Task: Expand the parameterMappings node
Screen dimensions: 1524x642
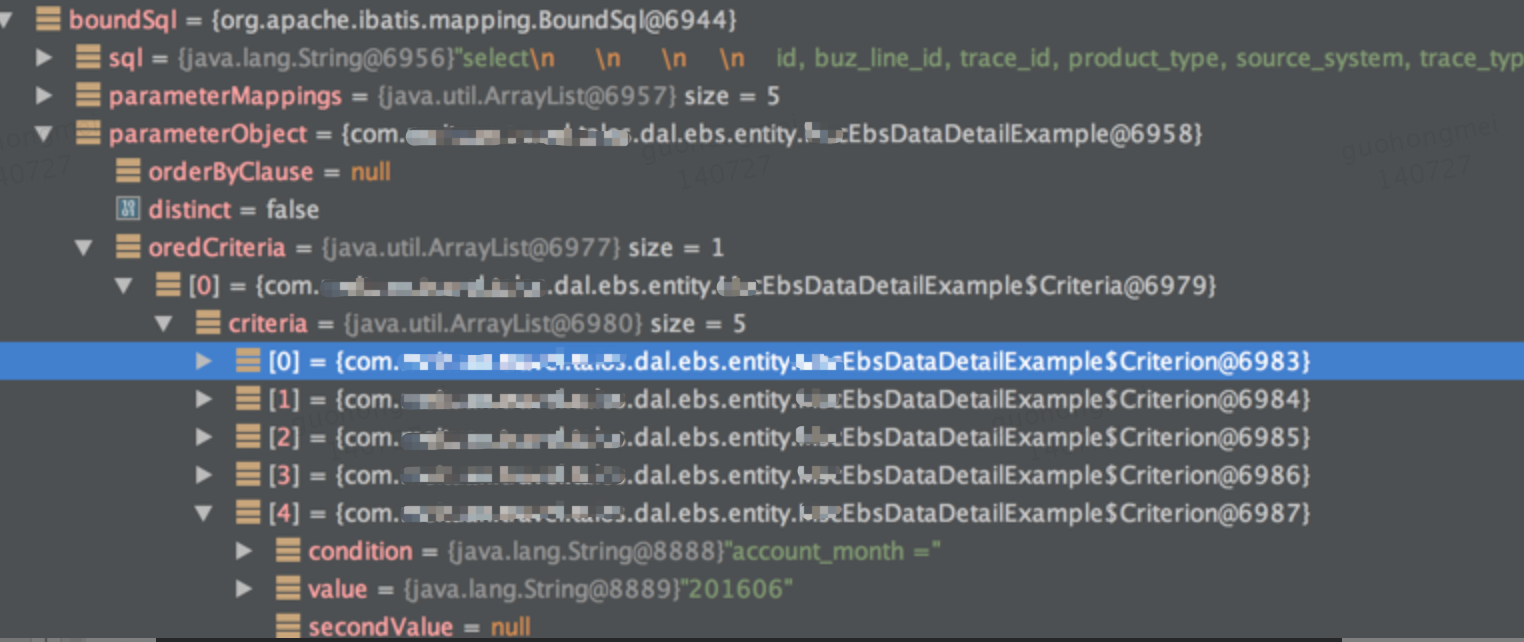Action: tap(43, 95)
